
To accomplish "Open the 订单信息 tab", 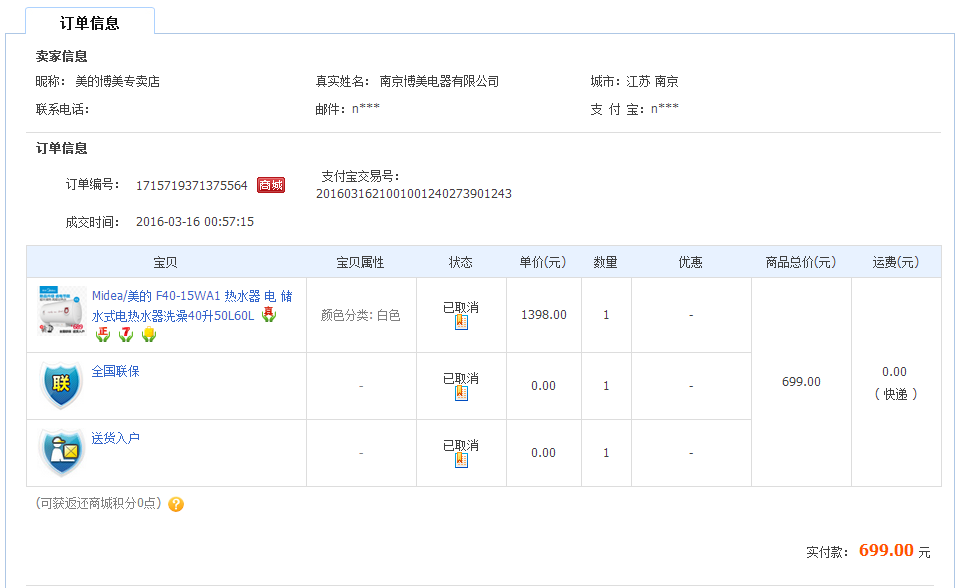I will 90,23.
